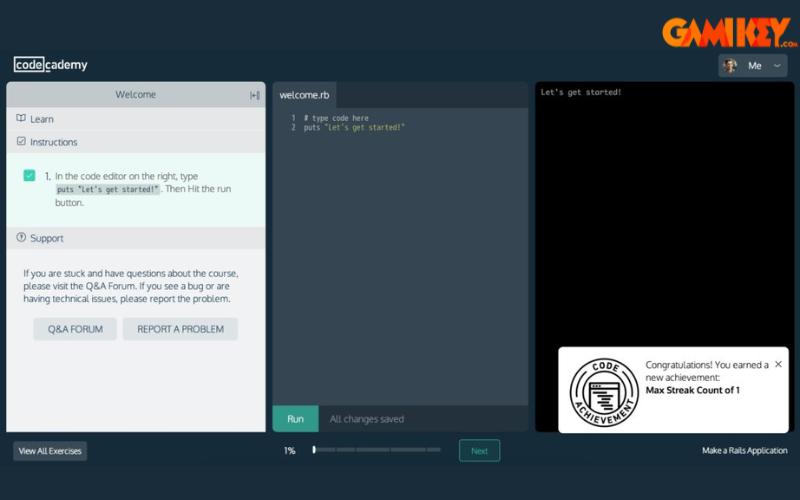The image size is (800, 500).
Task: Go to the next exercise with Next
Action: [x=479, y=451]
